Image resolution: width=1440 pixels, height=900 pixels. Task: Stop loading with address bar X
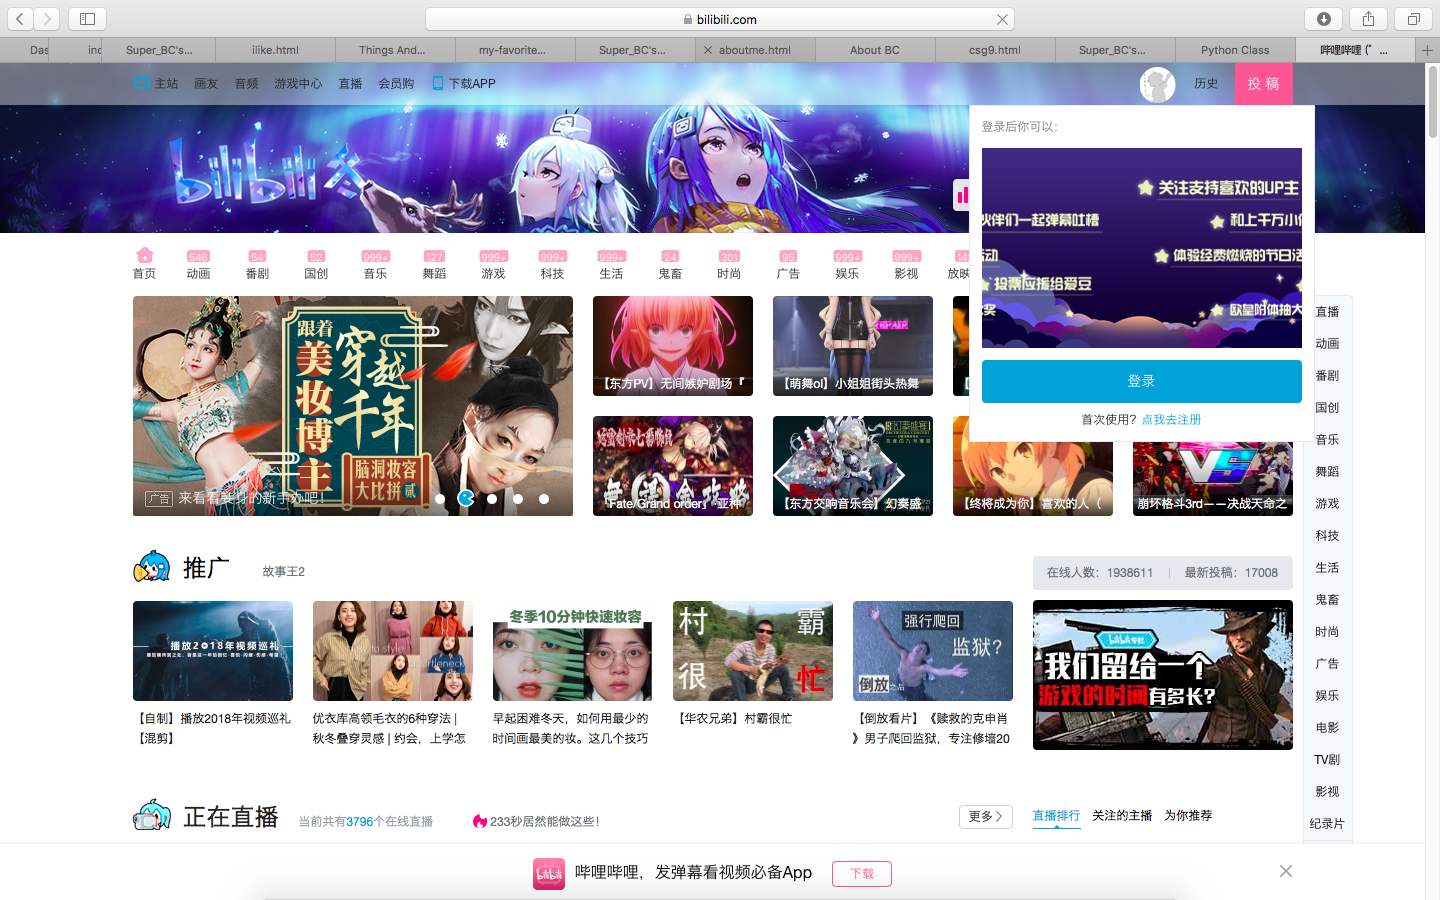pyautogui.click(x=1002, y=19)
